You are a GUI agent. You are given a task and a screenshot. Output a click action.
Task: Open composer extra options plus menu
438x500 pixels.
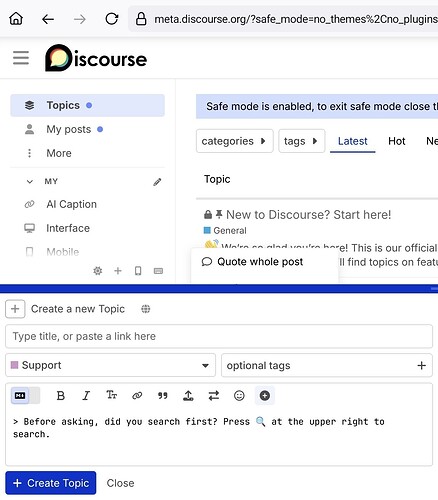[265, 396]
